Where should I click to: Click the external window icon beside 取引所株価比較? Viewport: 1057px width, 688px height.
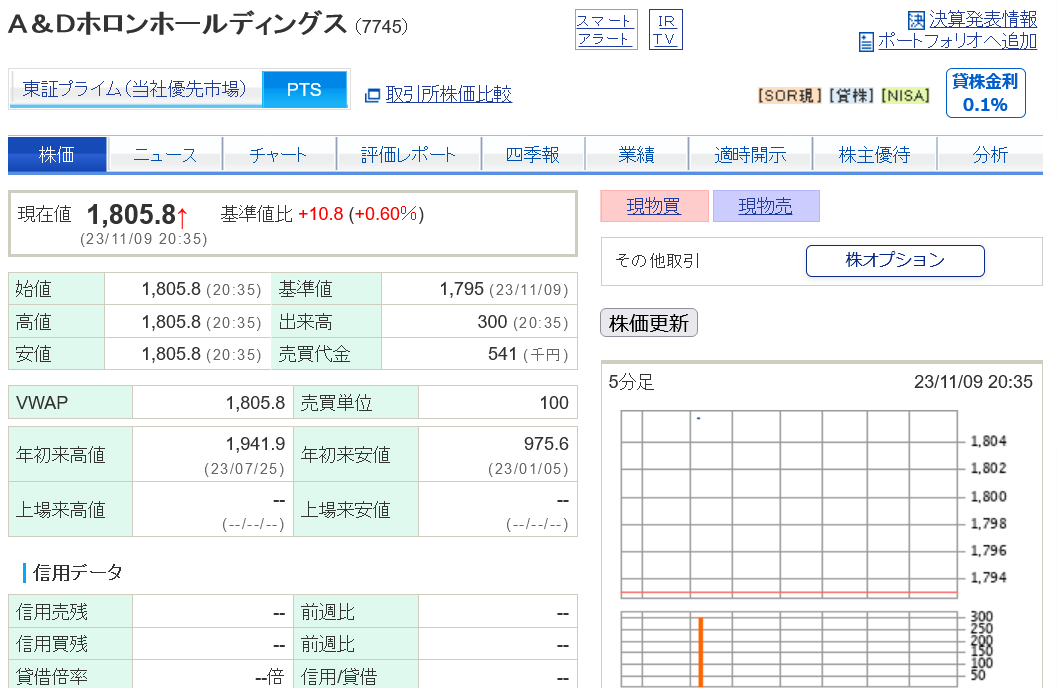(372, 95)
